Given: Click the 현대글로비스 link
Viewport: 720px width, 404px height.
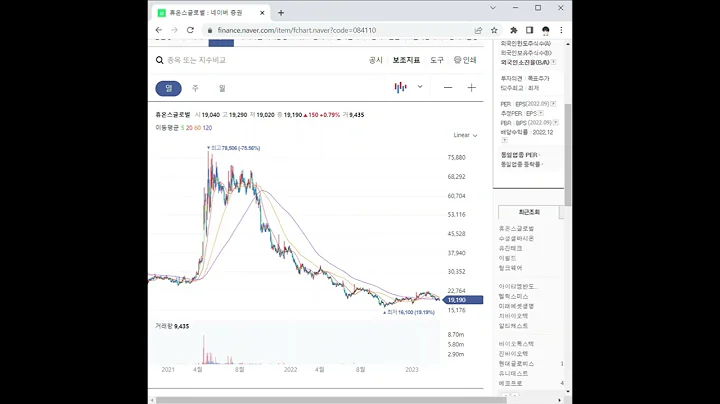Looking at the screenshot, I should [x=516, y=364].
